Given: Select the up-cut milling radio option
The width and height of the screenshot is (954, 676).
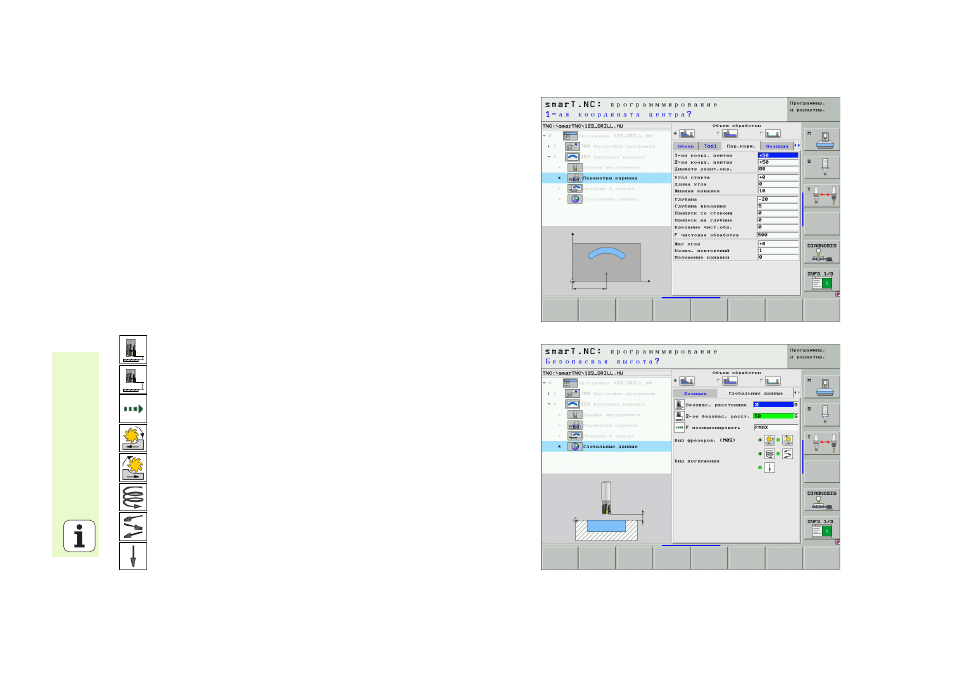Looking at the screenshot, I should pyautogui.click(x=778, y=440).
